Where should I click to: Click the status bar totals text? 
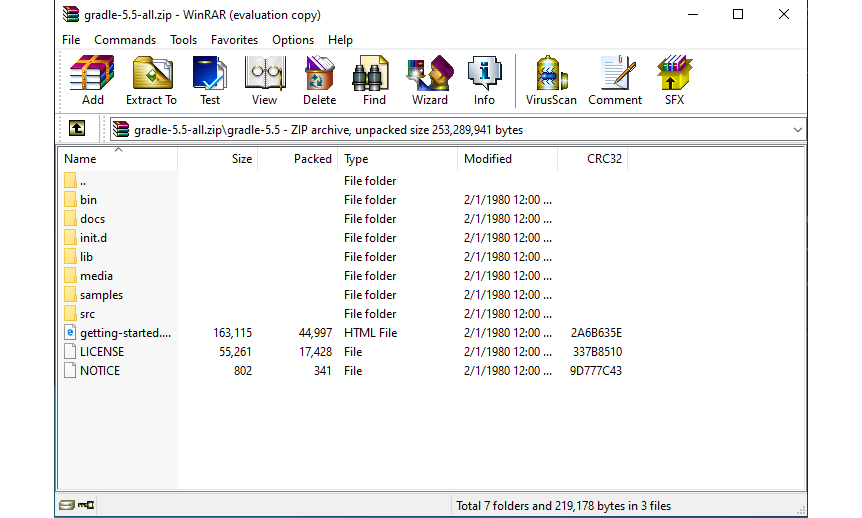[563, 505]
